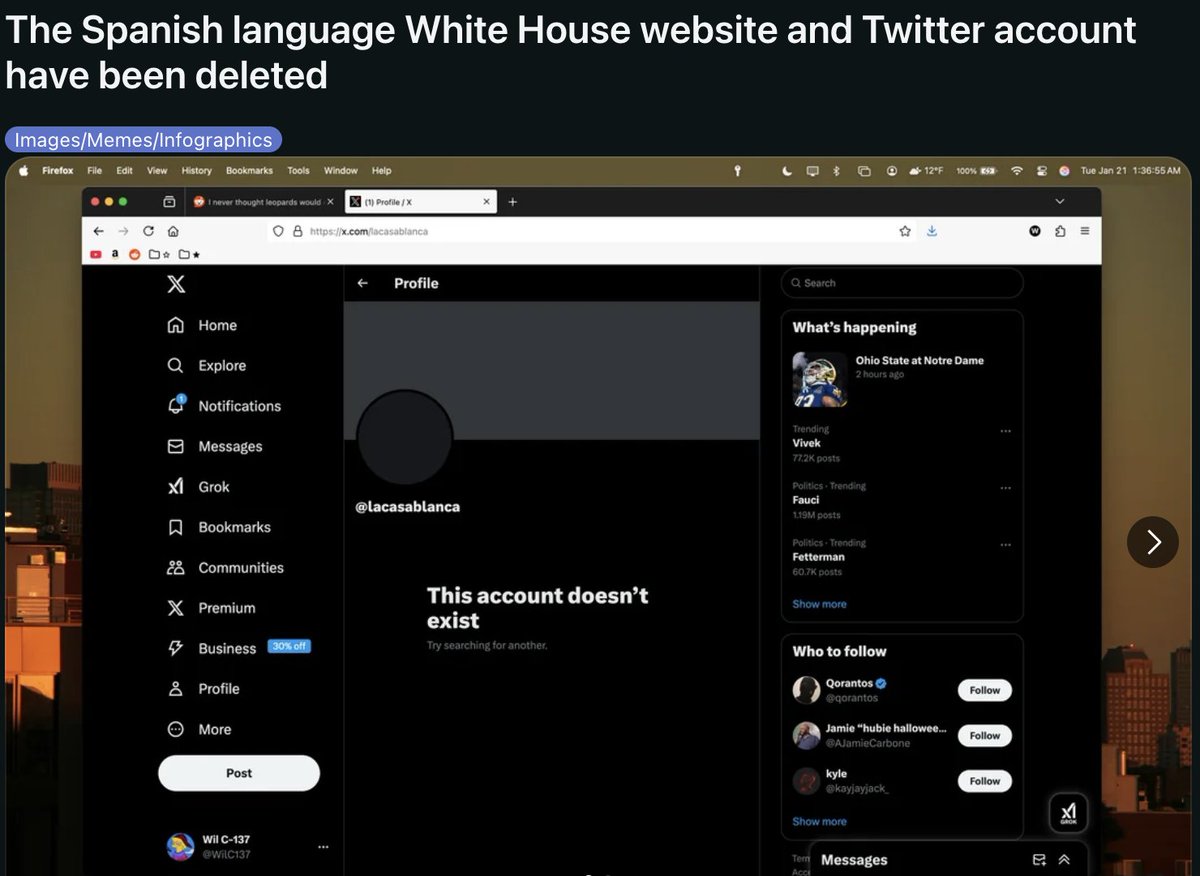Open Communities in the sidebar
1200x876 pixels.
[225, 568]
